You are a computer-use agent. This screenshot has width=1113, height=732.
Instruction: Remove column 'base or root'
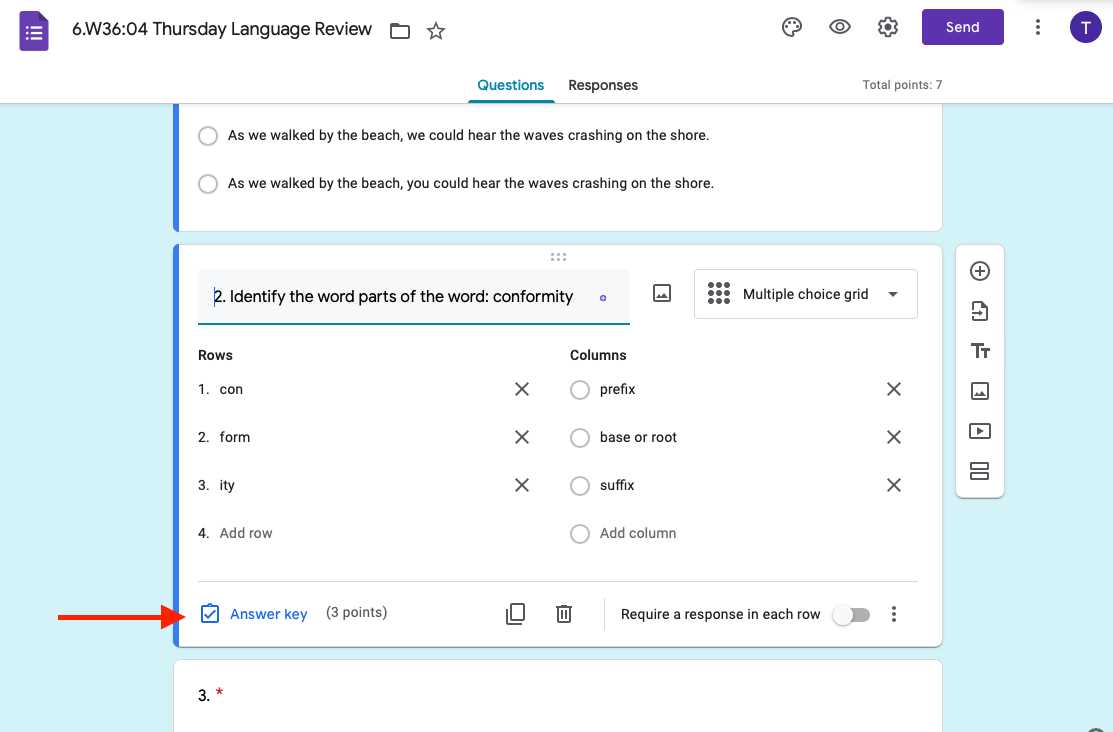pyautogui.click(x=894, y=437)
